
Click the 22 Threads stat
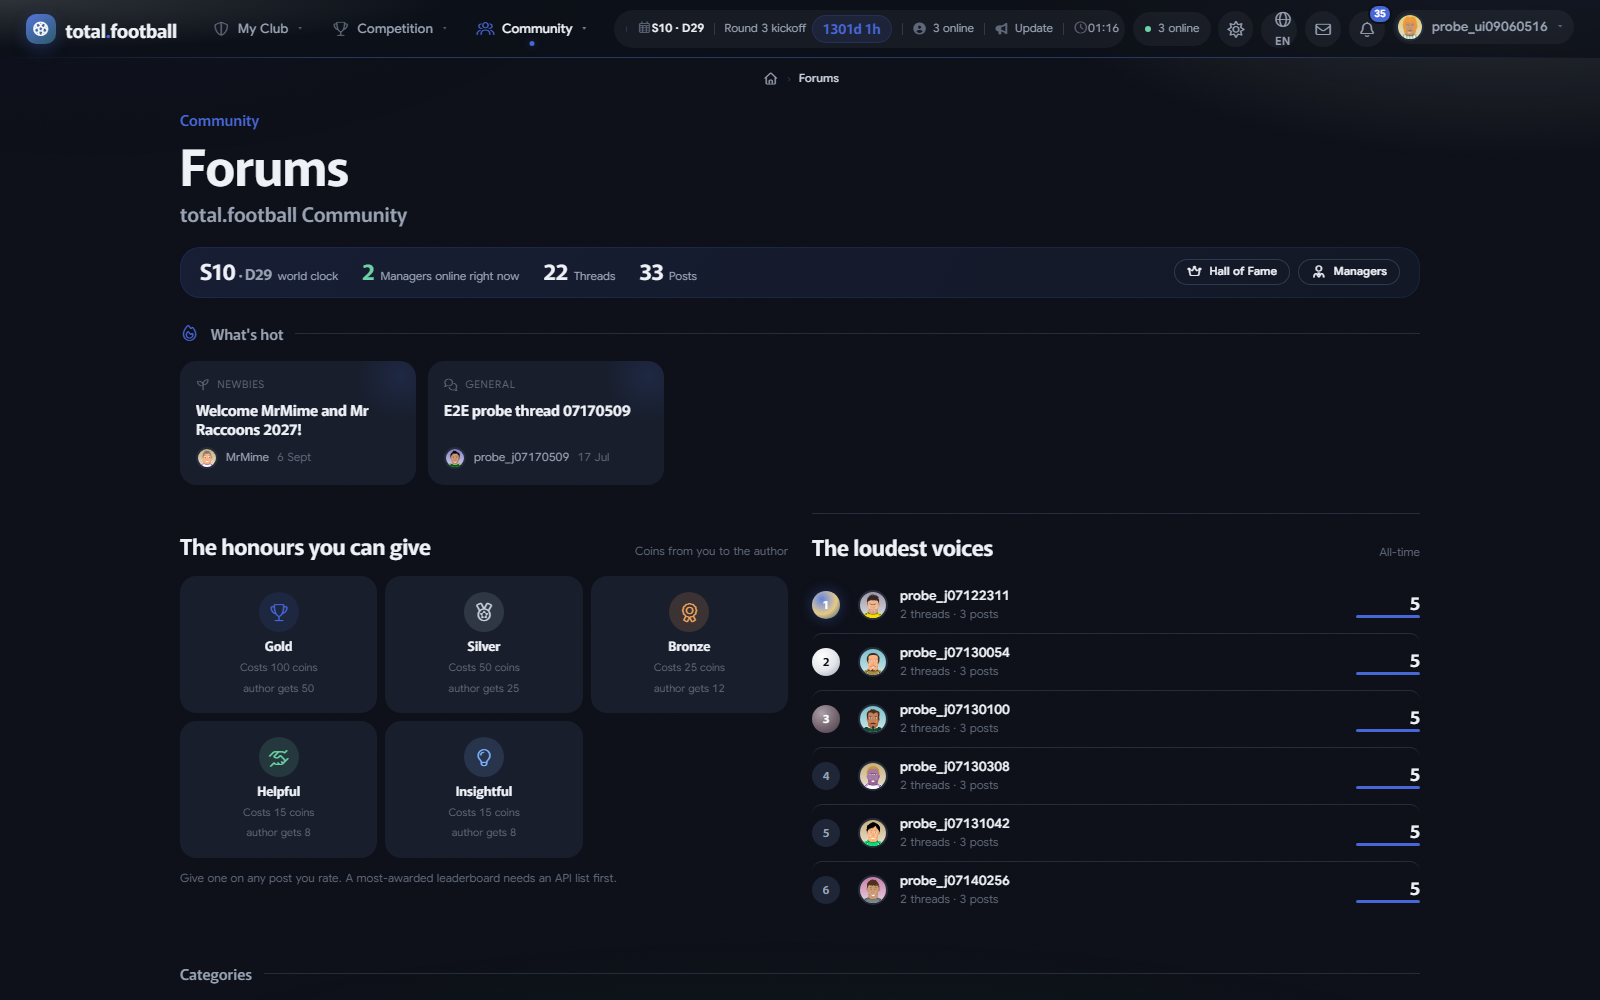(x=579, y=273)
